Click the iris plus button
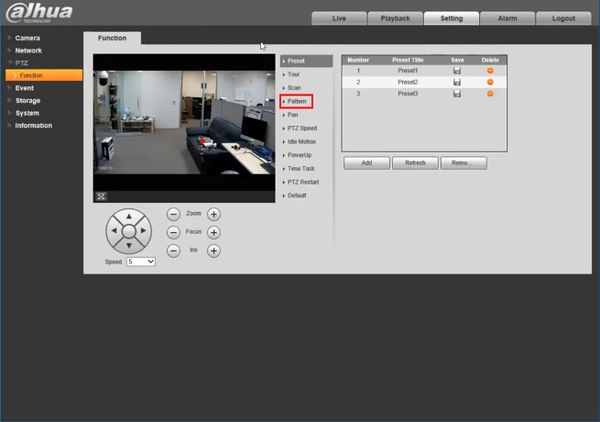The width and height of the screenshot is (600, 422). point(214,251)
